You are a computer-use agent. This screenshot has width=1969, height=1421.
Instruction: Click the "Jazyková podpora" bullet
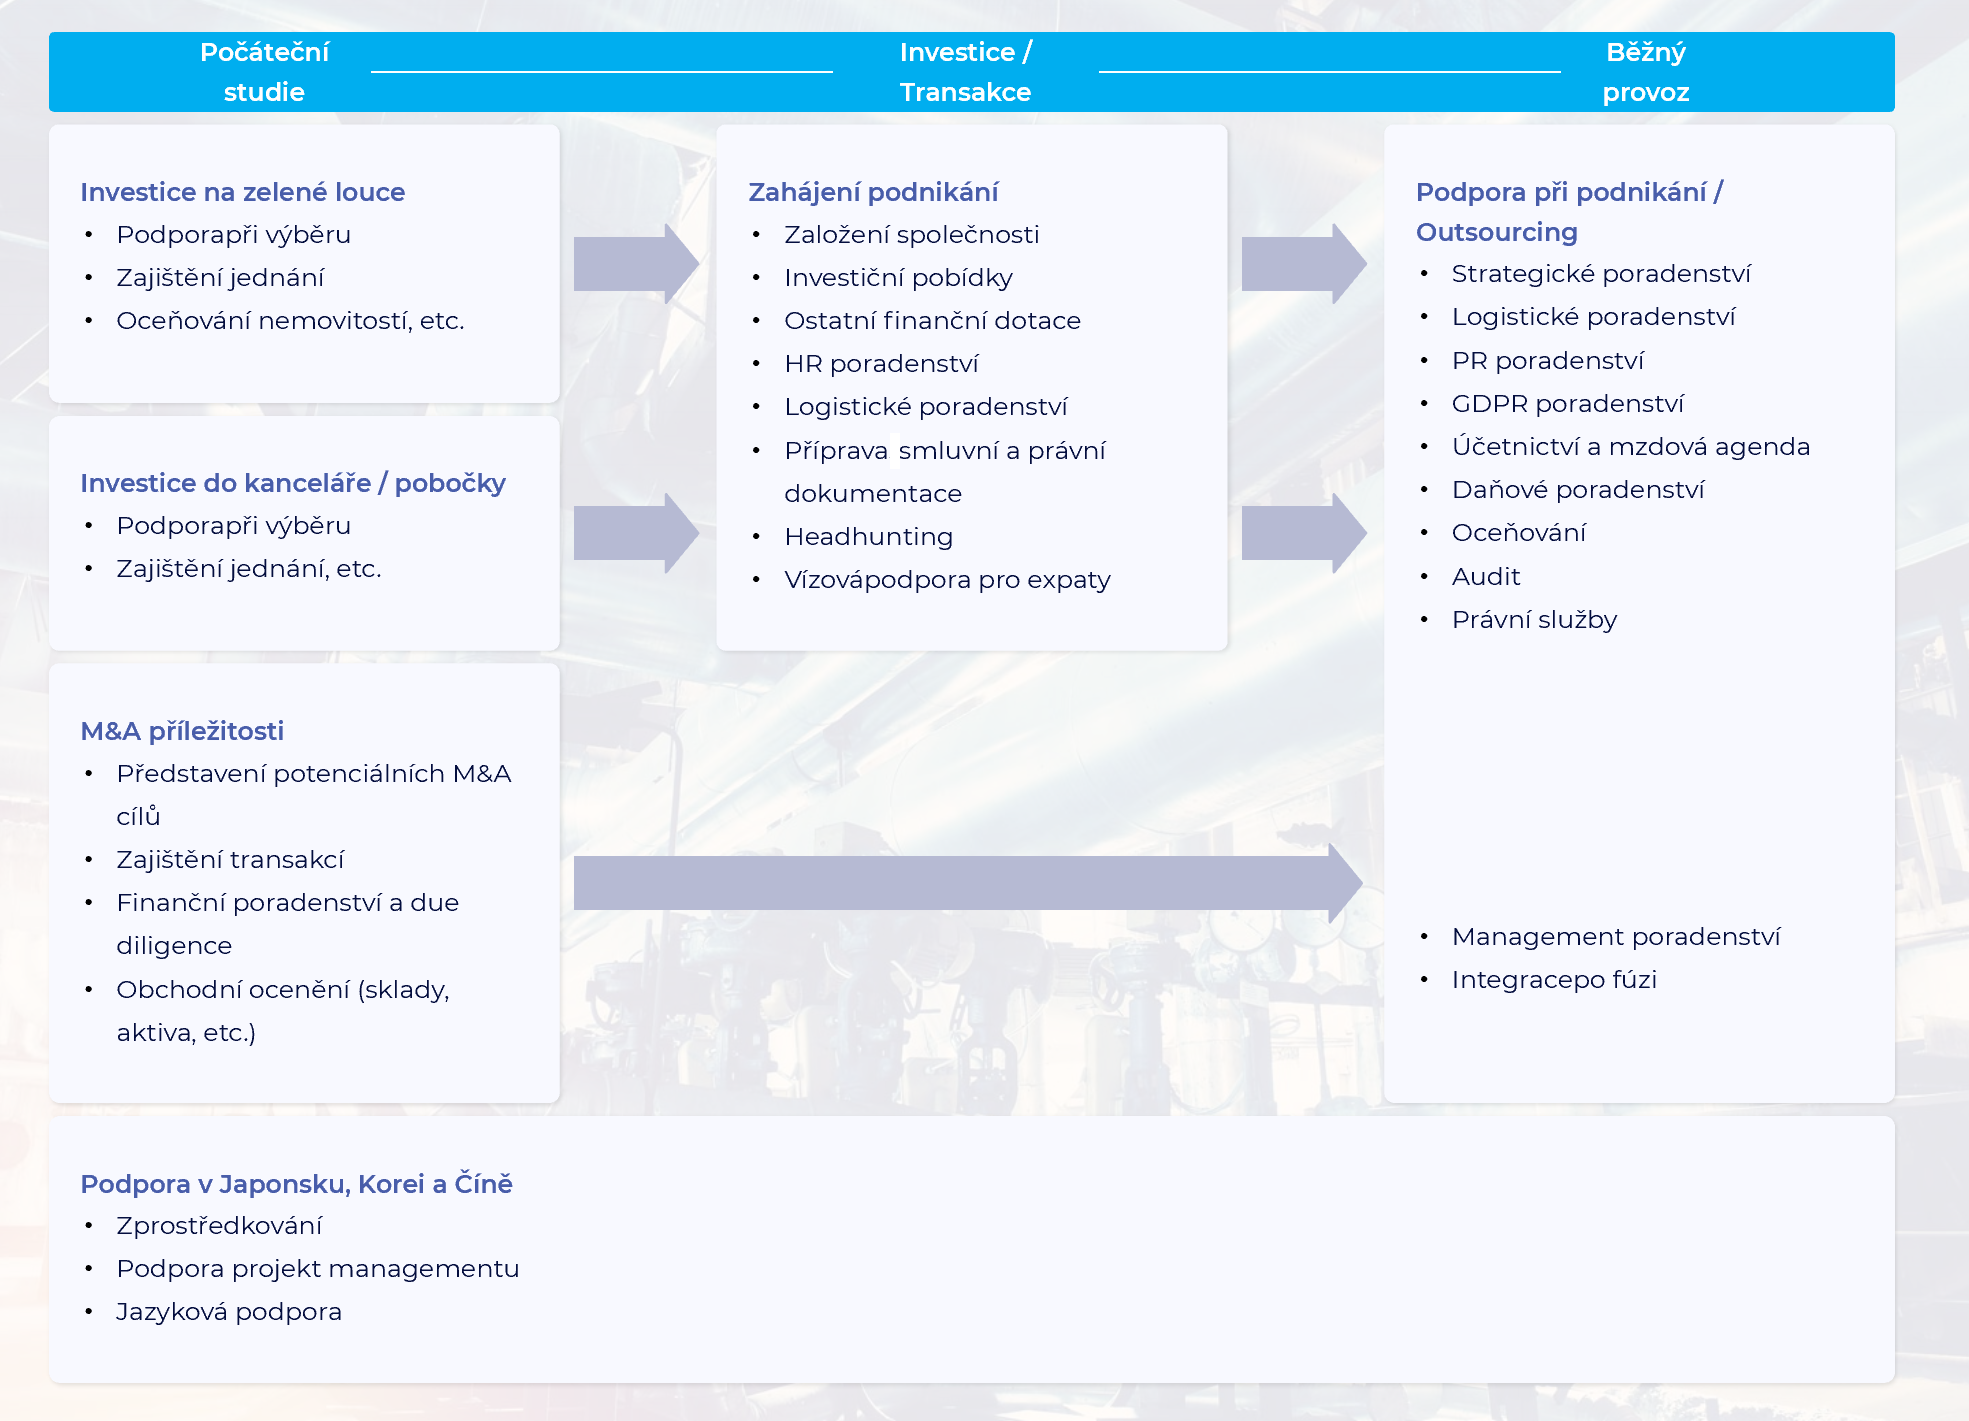point(229,1312)
